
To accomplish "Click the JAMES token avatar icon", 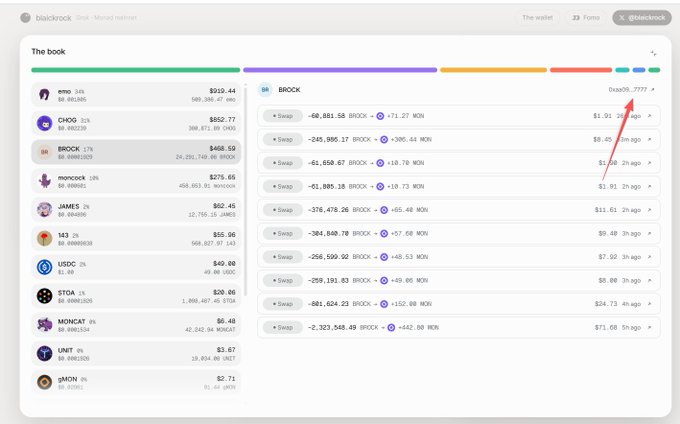I will (44, 209).
